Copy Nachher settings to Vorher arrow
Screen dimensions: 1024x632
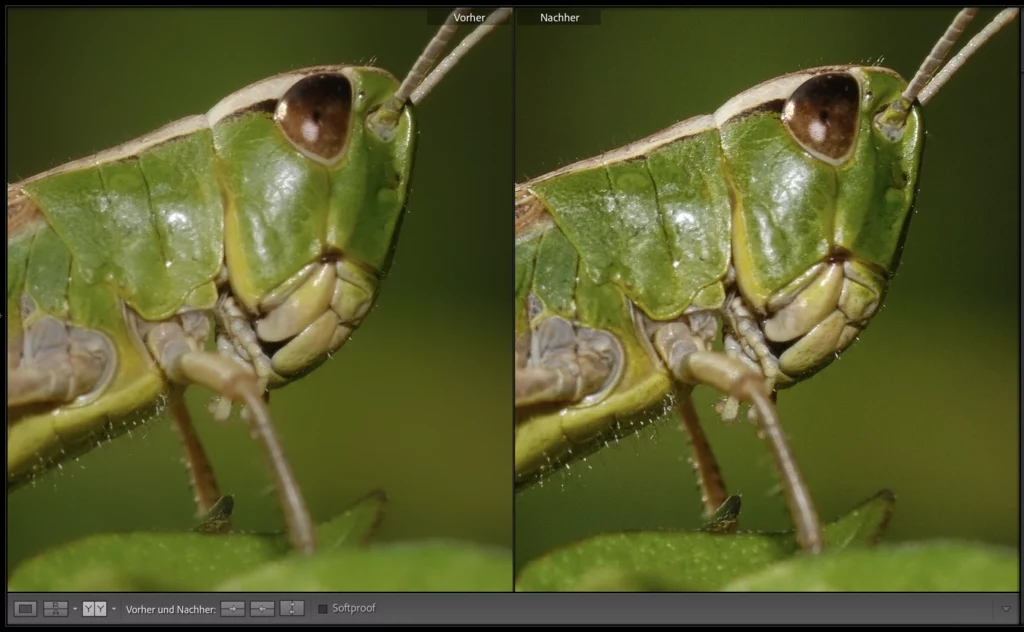(263, 608)
